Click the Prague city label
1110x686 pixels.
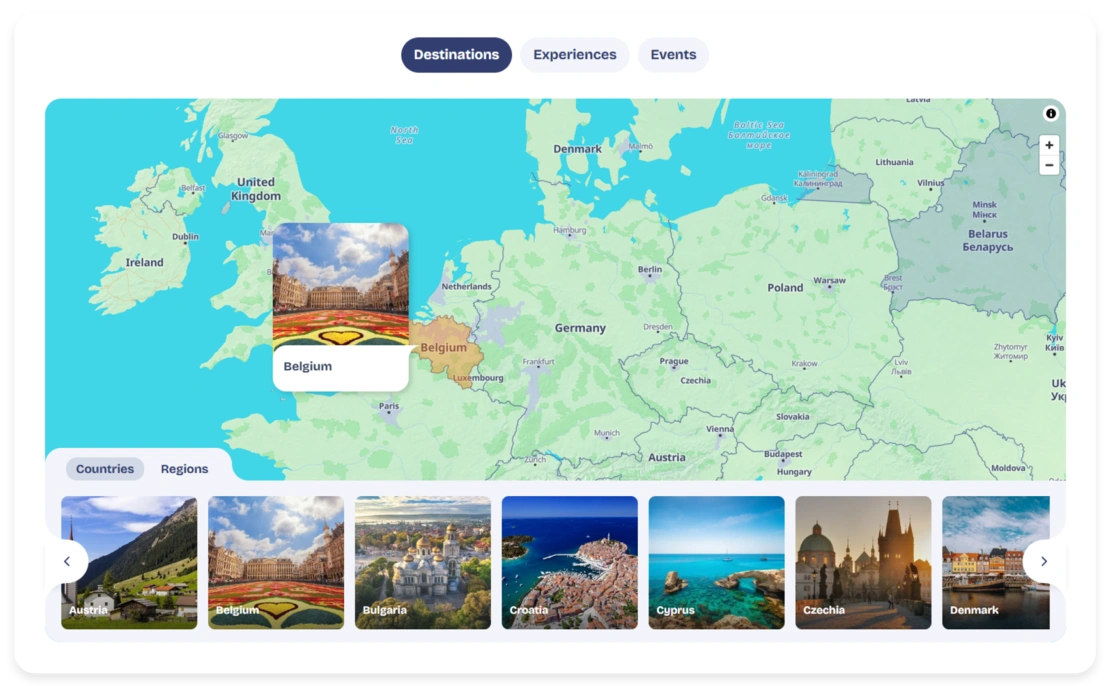(x=673, y=361)
